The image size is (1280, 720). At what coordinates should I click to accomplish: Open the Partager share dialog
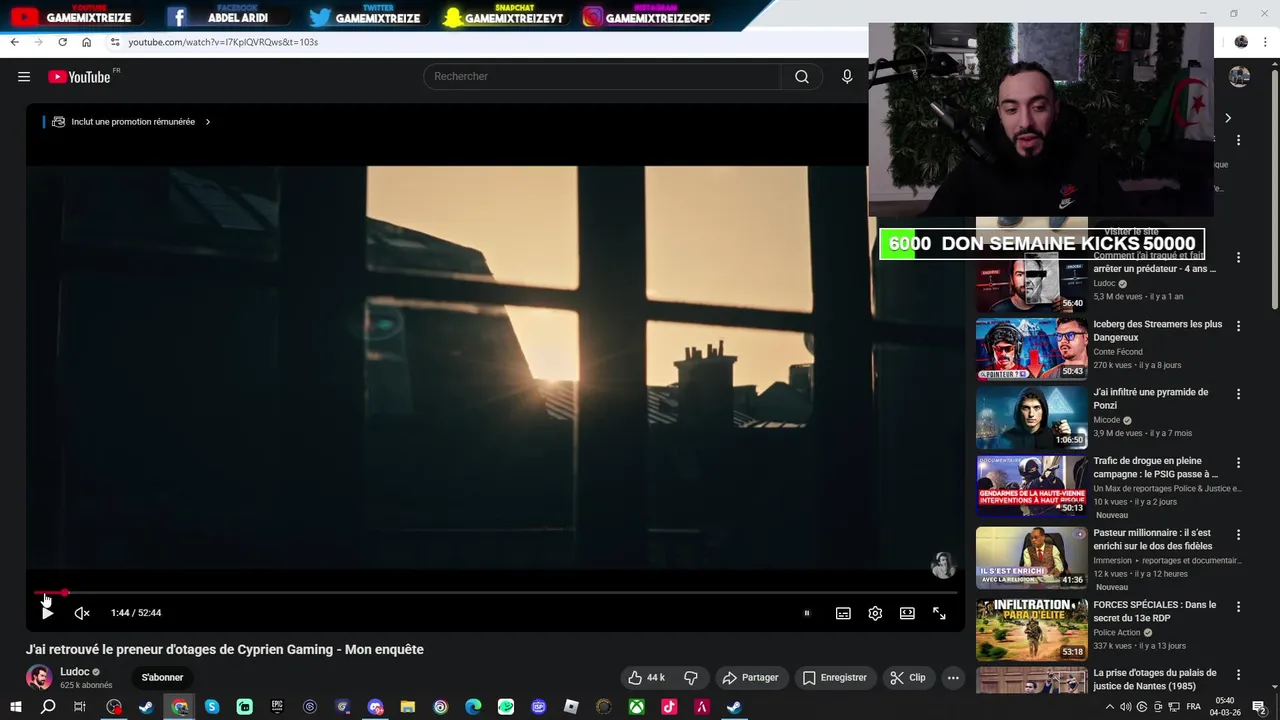pyautogui.click(x=750, y=677)
